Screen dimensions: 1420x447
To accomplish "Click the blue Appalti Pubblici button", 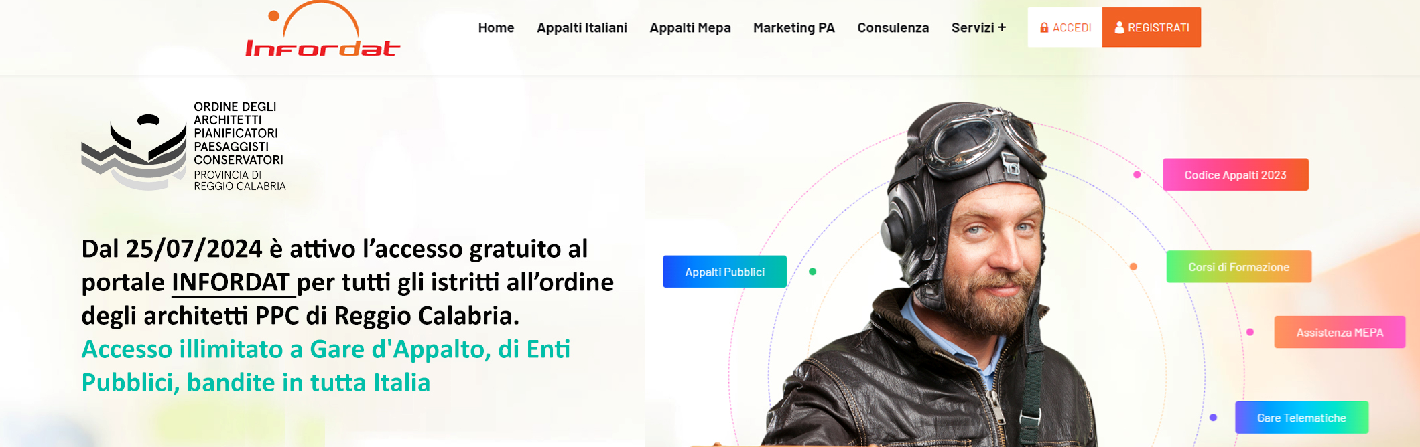I will tap(725, 272).
